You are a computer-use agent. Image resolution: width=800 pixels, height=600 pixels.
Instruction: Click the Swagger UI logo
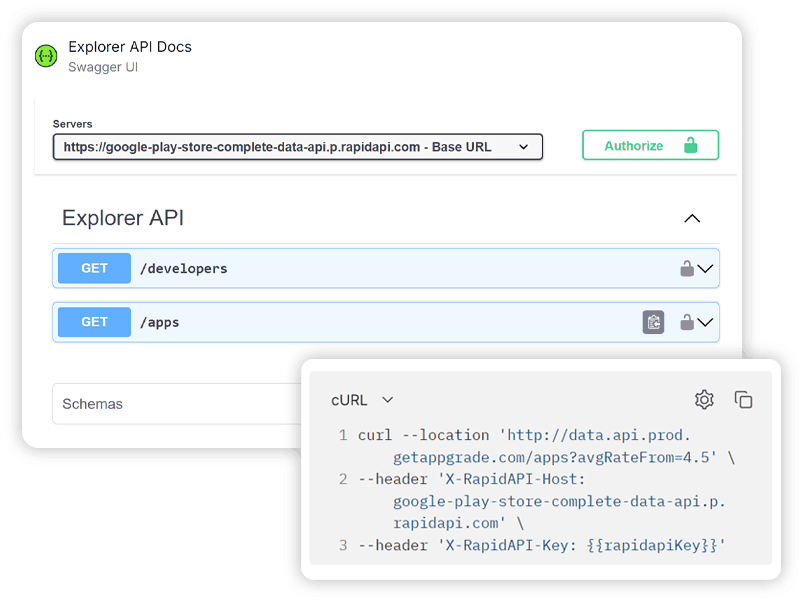click(x=46, y=55)
